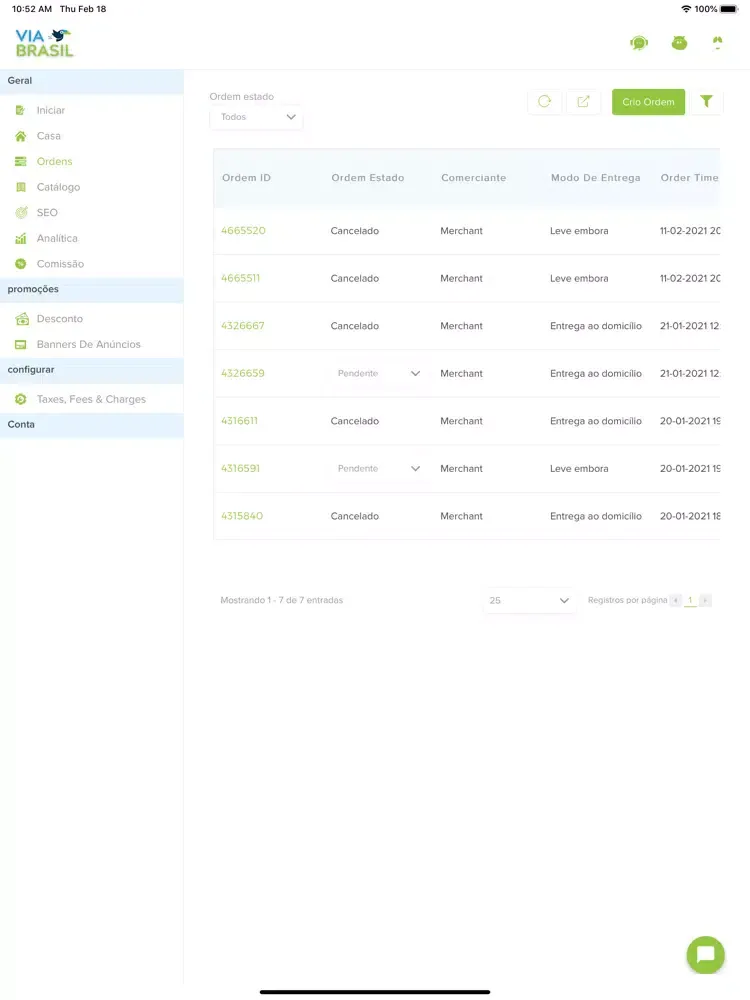This screenshot has width=750, height=1000.
Task: Click 'Leve embora' for order 4665511
Action: click(x=579, y=278)
